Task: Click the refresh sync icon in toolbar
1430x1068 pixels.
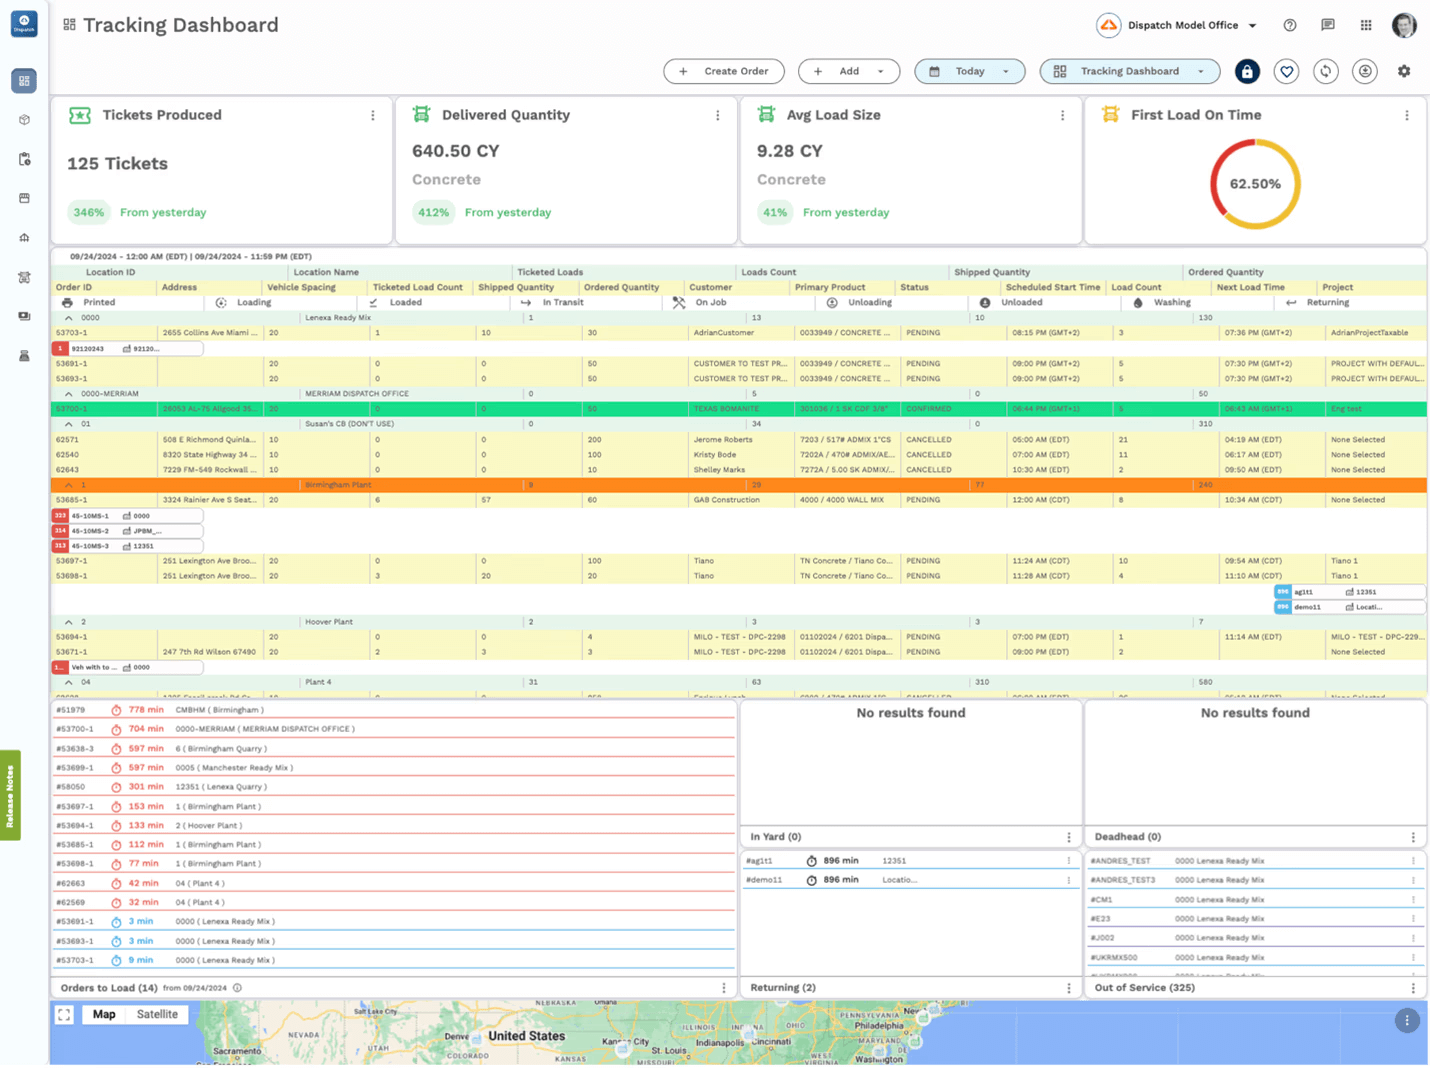Action: click(1325, 71)
